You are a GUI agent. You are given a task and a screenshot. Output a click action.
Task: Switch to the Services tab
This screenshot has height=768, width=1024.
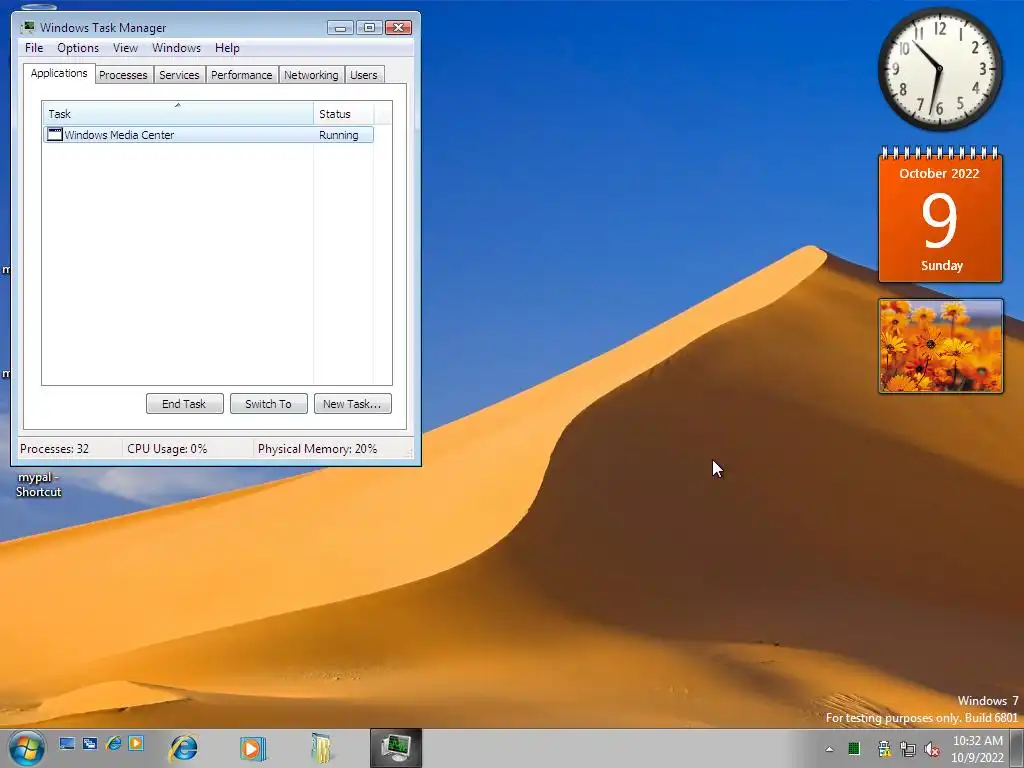pyautogui.click(x=179, y=75)
